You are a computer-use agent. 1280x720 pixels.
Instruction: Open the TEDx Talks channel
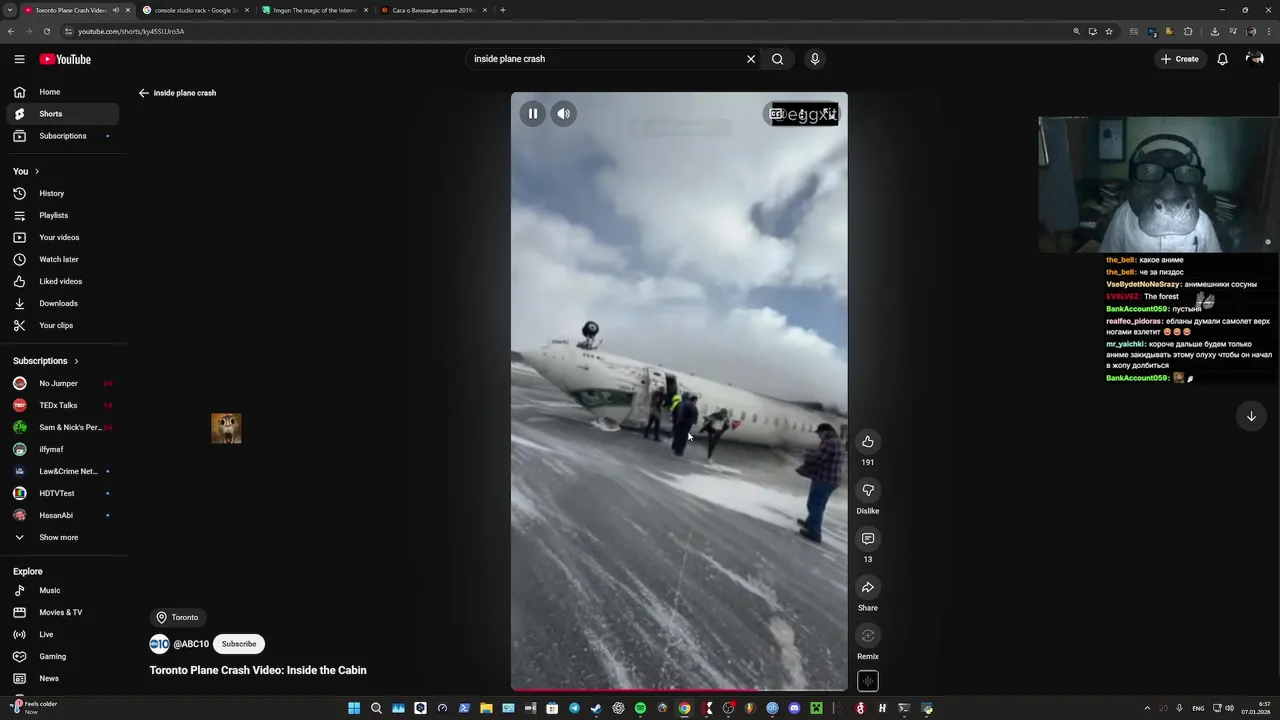63,405
